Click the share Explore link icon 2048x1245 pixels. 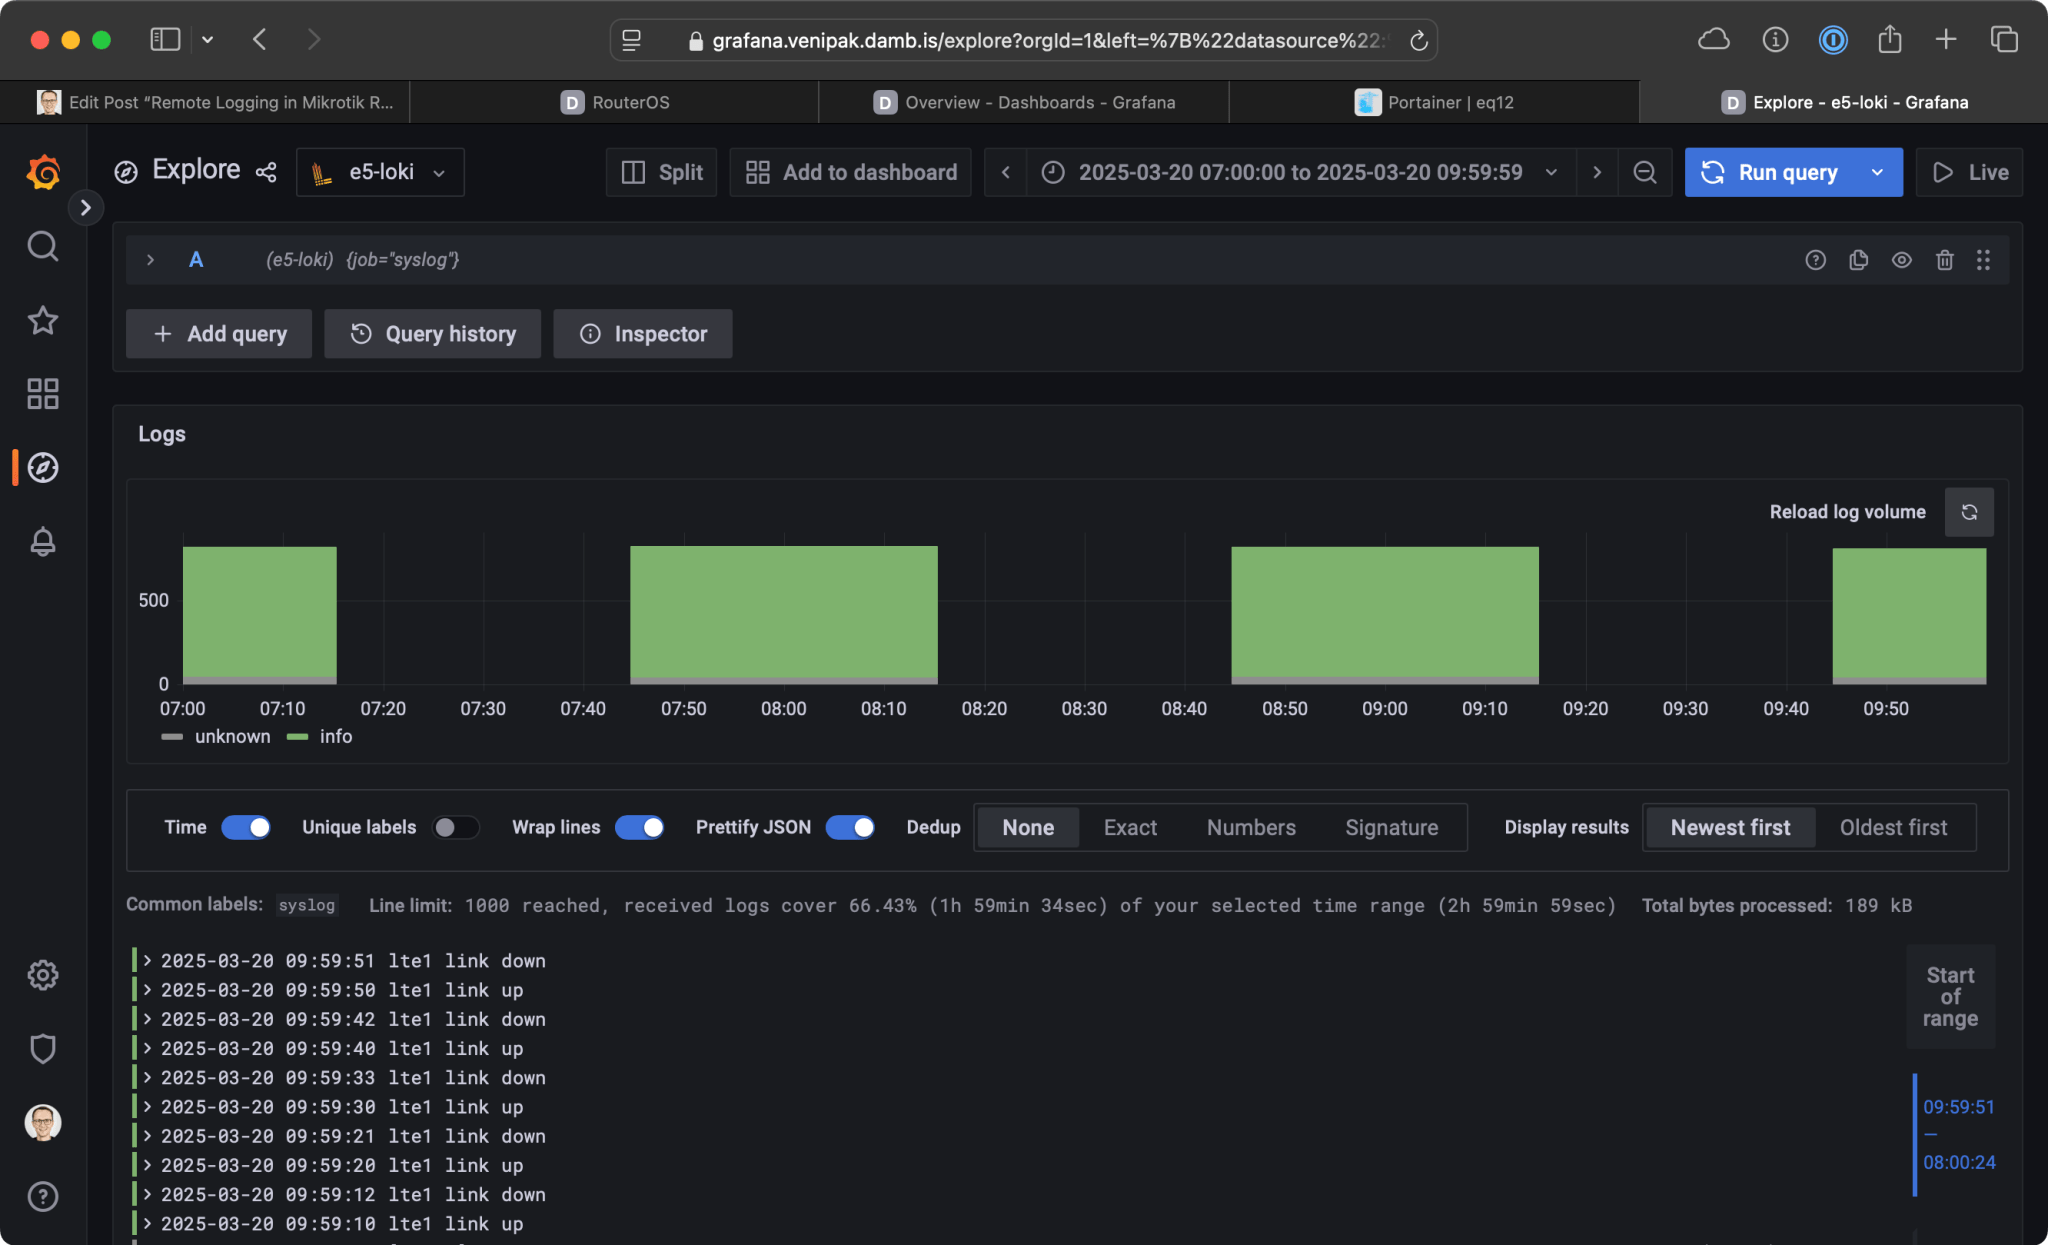coord(264,172)
